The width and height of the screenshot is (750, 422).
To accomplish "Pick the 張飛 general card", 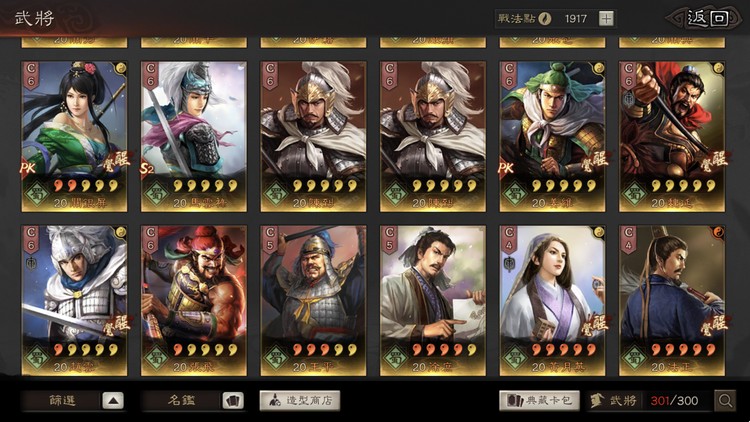I will pos(194,300).
